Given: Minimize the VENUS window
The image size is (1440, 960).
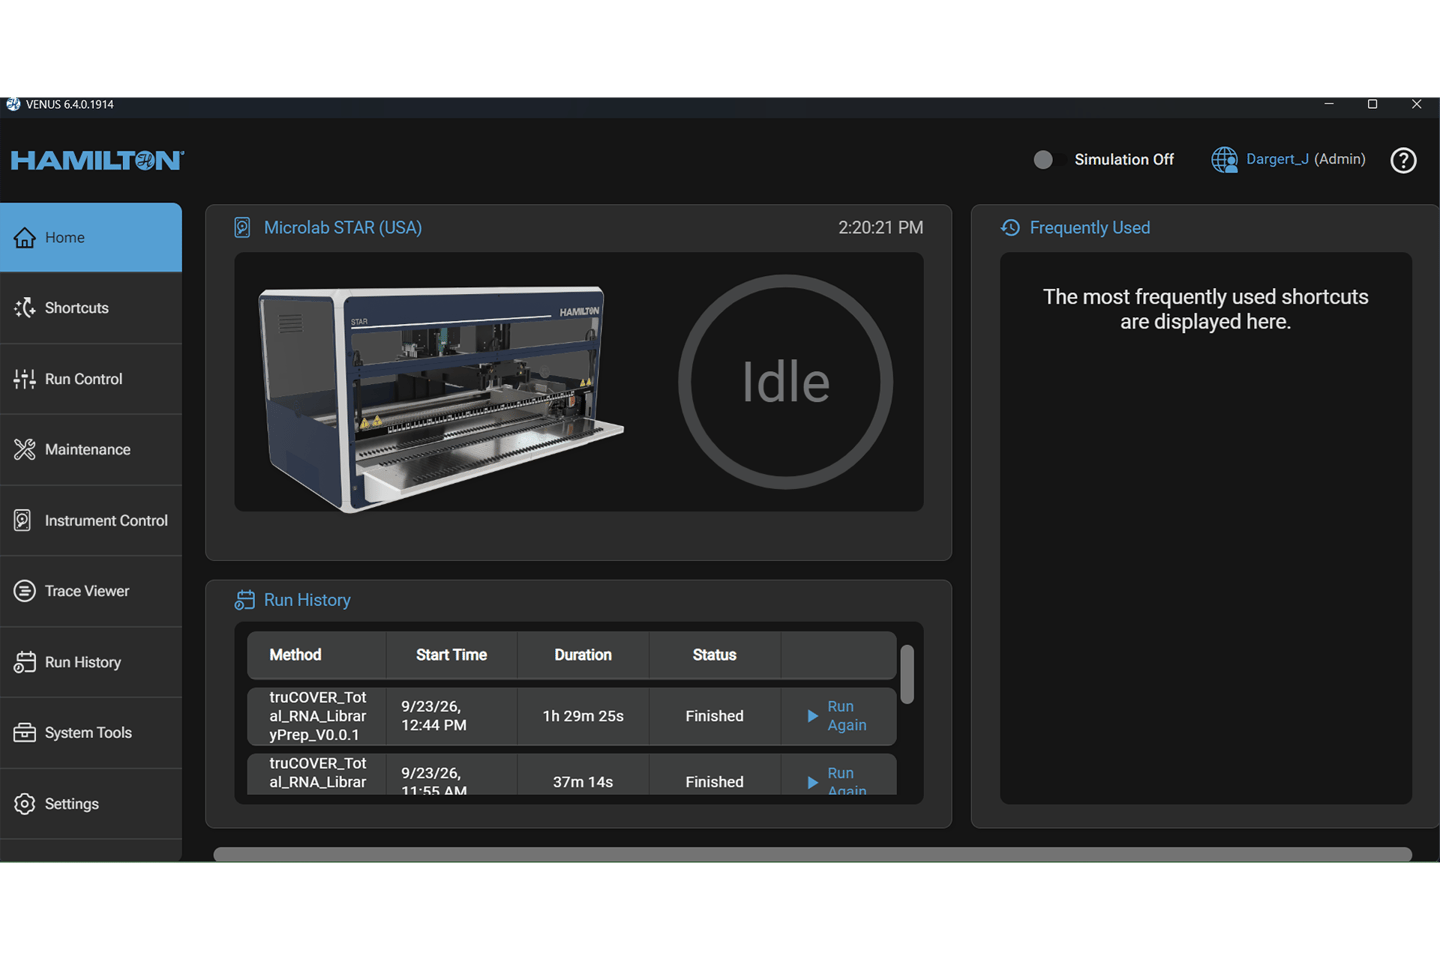Looking at the screenshot, I should pyautogui.click(x=1329, y=104).
